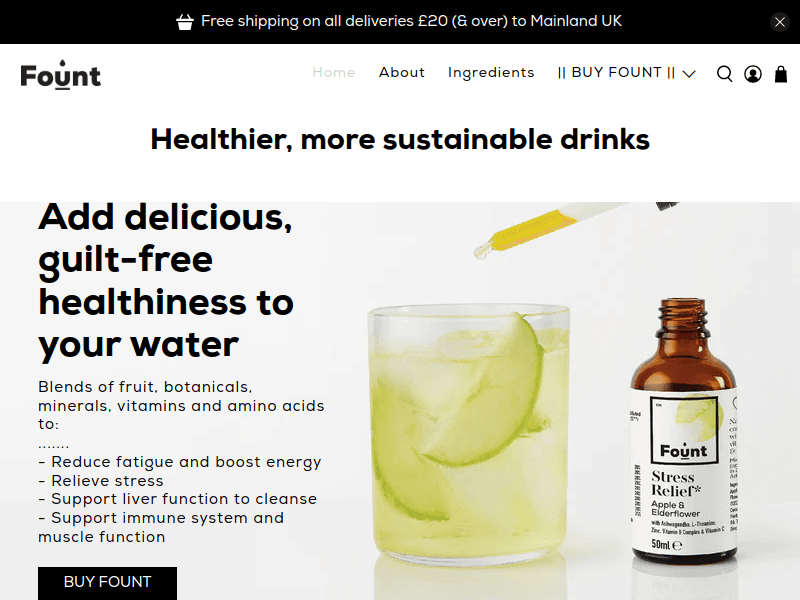Click the Relieve stress bullet text

click(x=101, y=481)
